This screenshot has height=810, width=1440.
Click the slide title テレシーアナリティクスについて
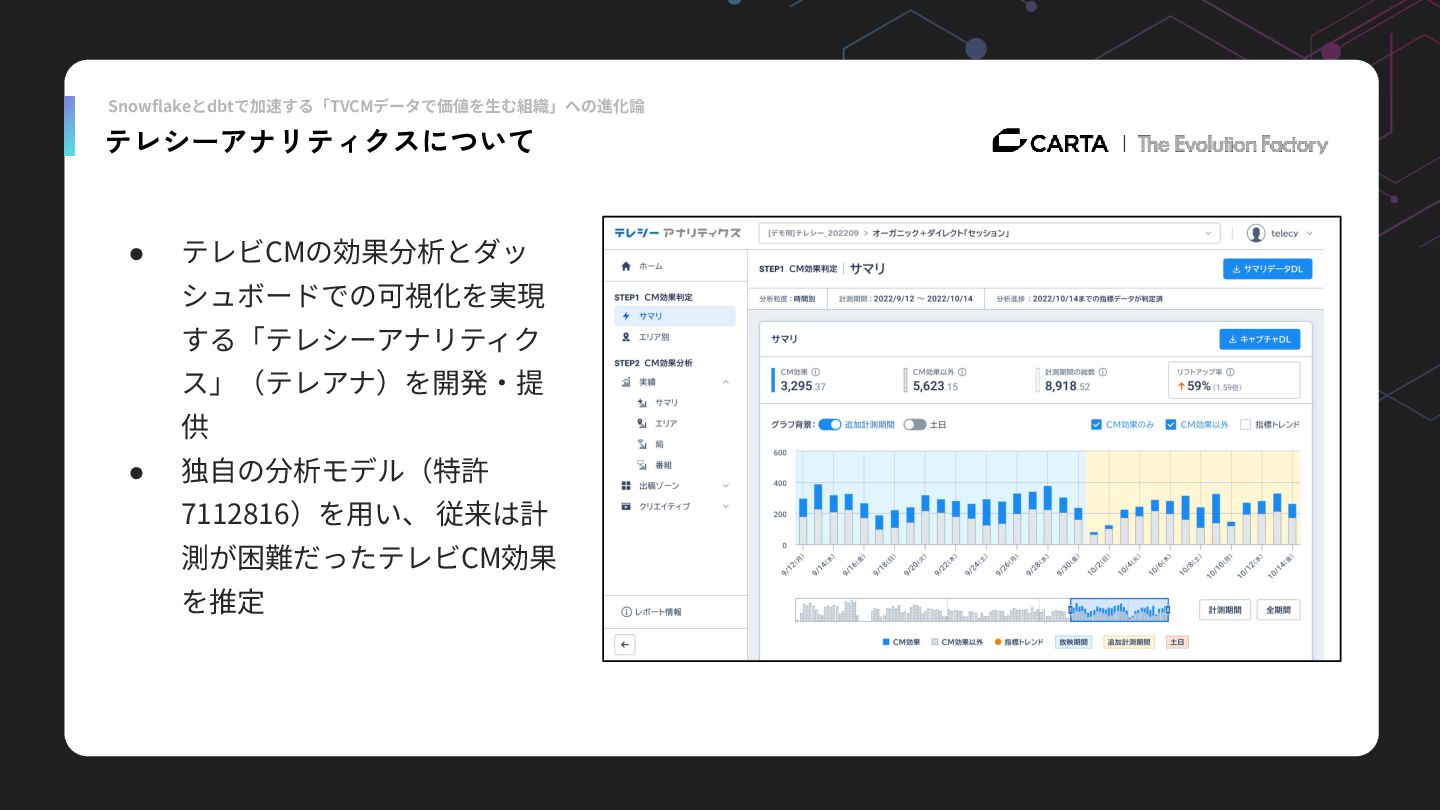(x=320, y=141)
